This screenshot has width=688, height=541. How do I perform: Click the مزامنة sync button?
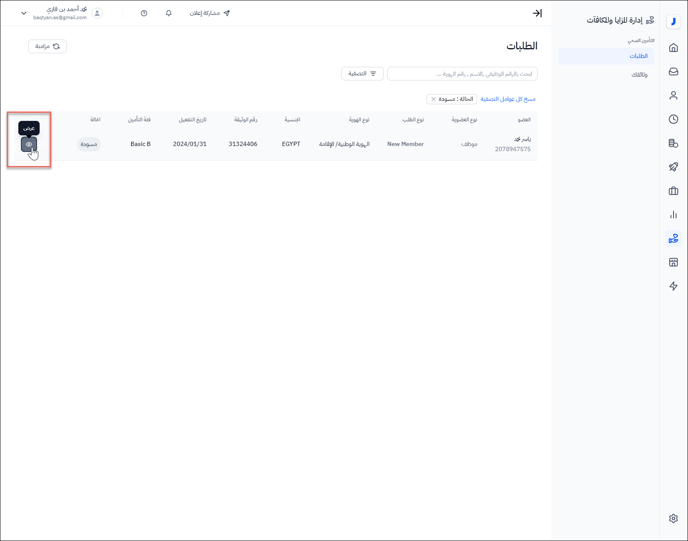tap(47, 46)
